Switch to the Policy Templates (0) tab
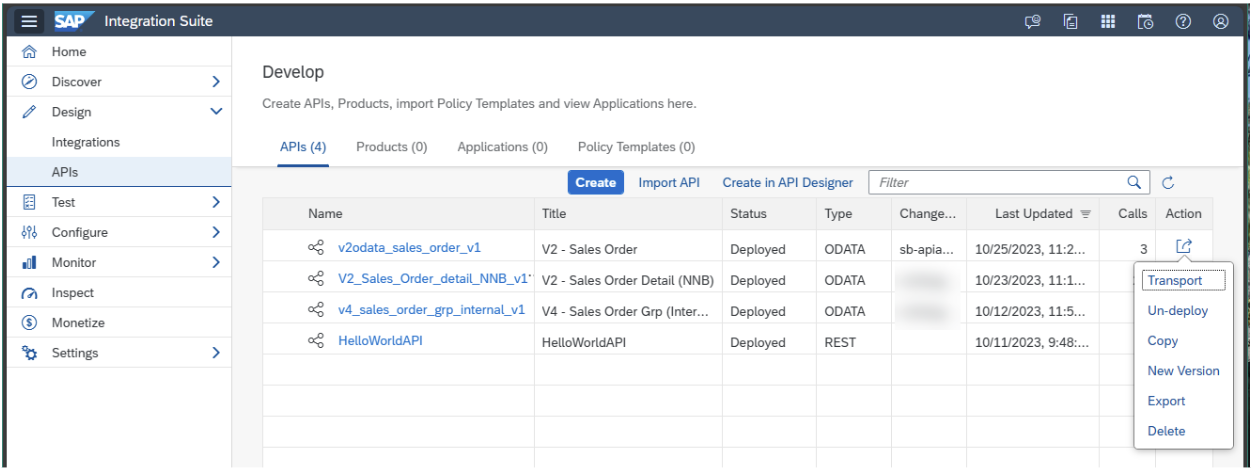This screenshot has width=1254, height=472. (637, 147)
